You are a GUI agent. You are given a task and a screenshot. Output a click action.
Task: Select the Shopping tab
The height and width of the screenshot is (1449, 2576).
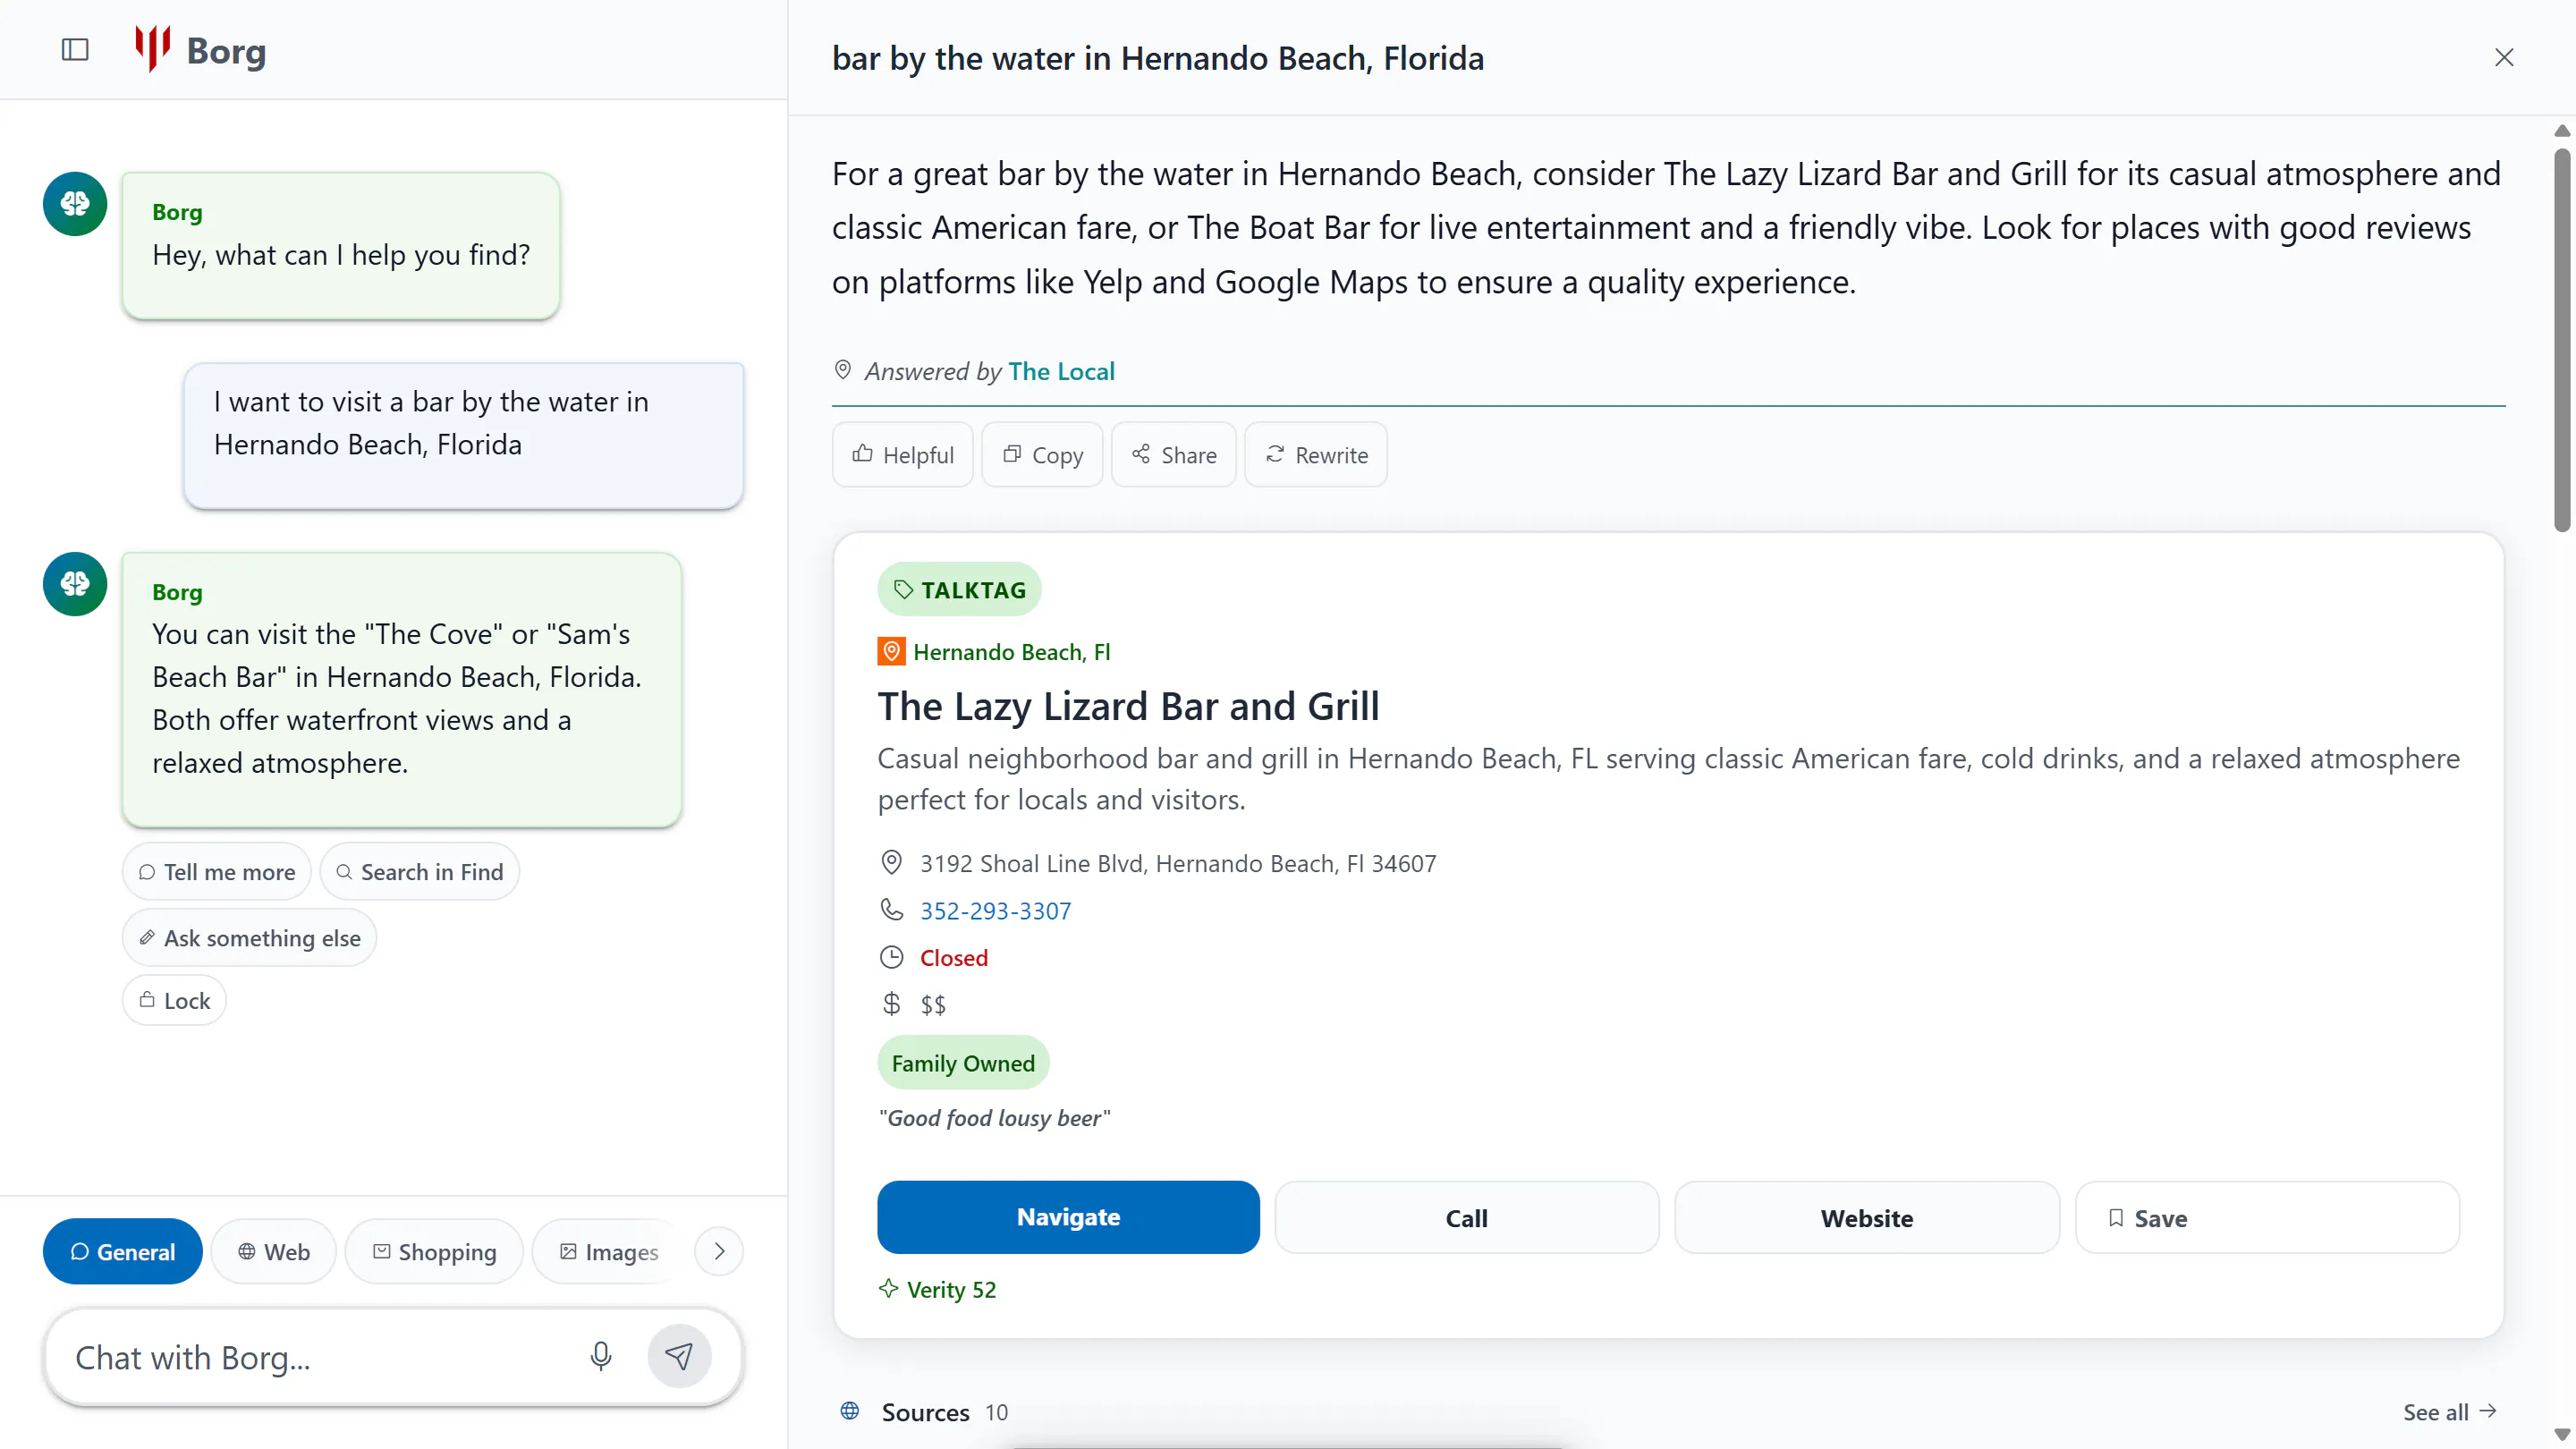(434, 1251)
